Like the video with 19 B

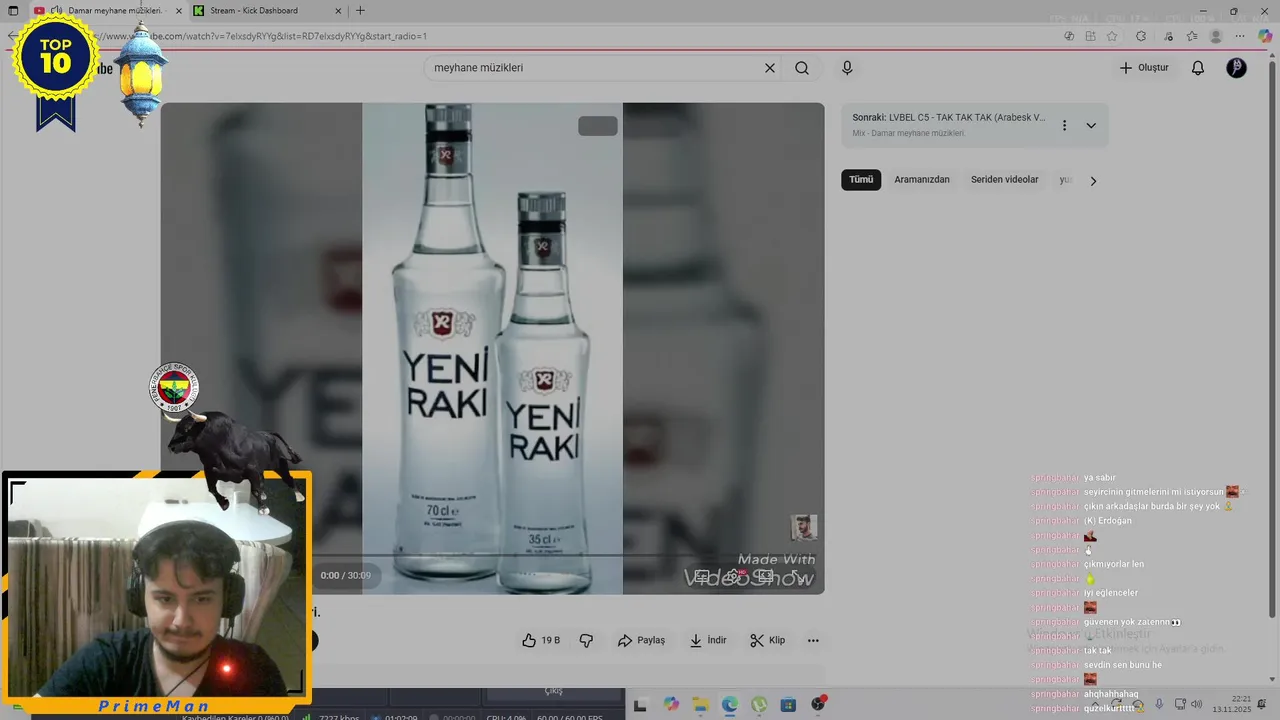point(541,640)
